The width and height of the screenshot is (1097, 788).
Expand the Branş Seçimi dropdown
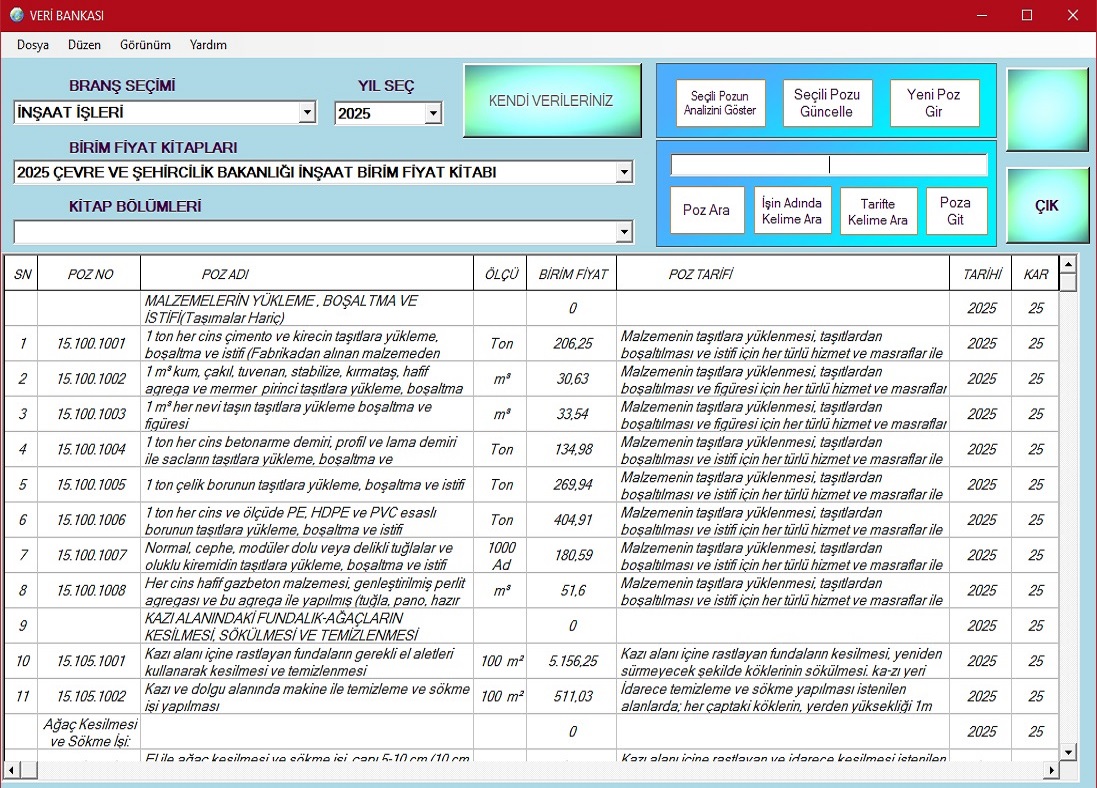(x=307, y=113)
